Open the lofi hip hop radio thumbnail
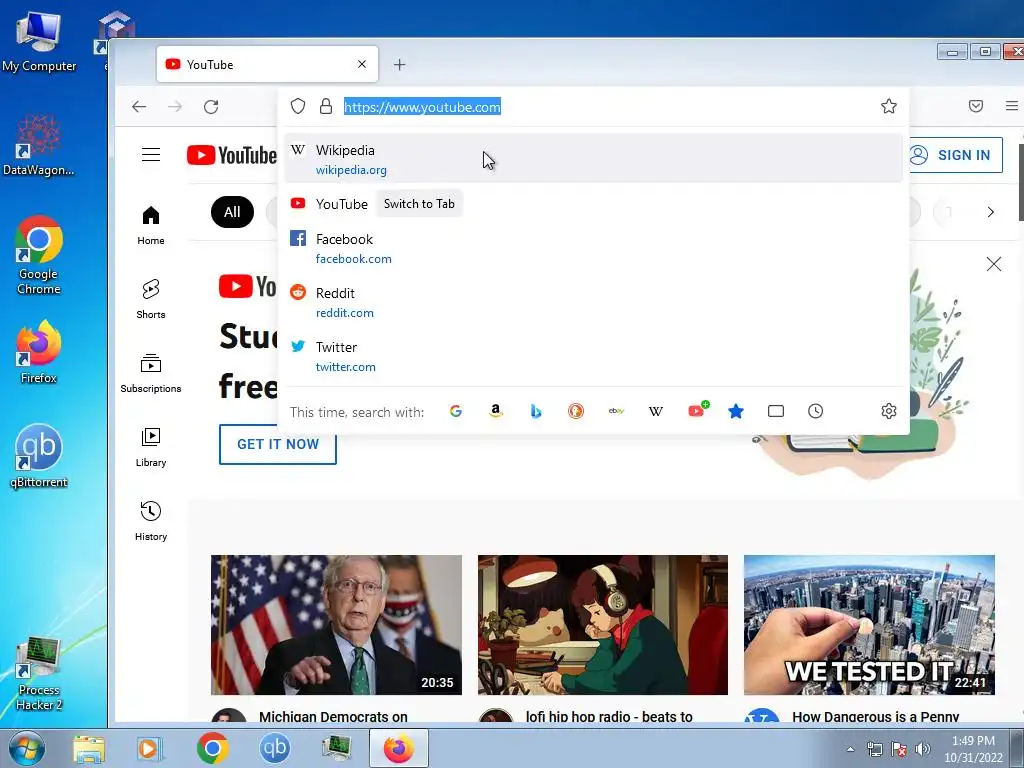Screen dimensions: 1024x768 (x=603, y=625)
